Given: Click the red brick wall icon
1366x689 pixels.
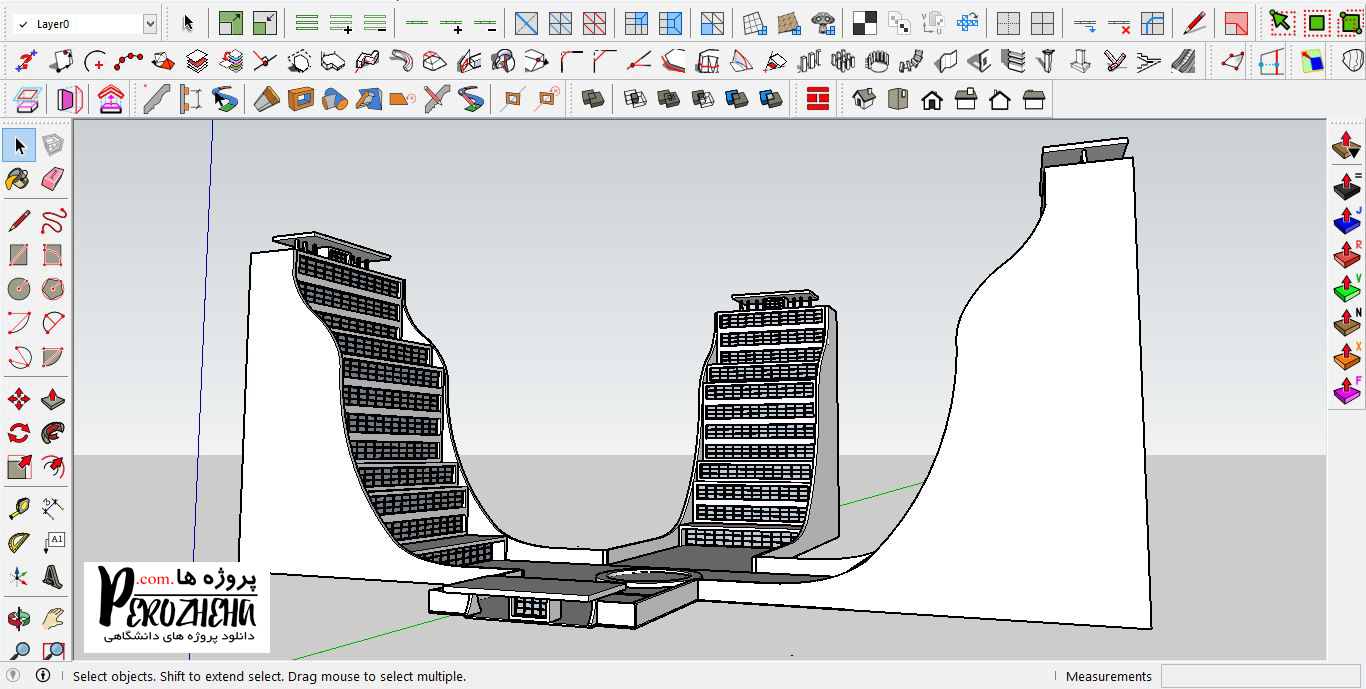Looking at the screenshot, I should 818,99.
